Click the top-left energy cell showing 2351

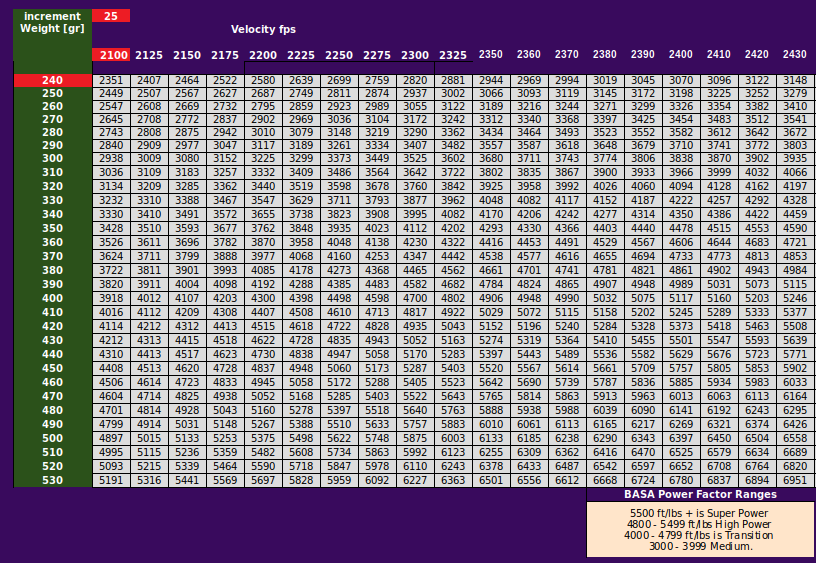tap(111, 80)
